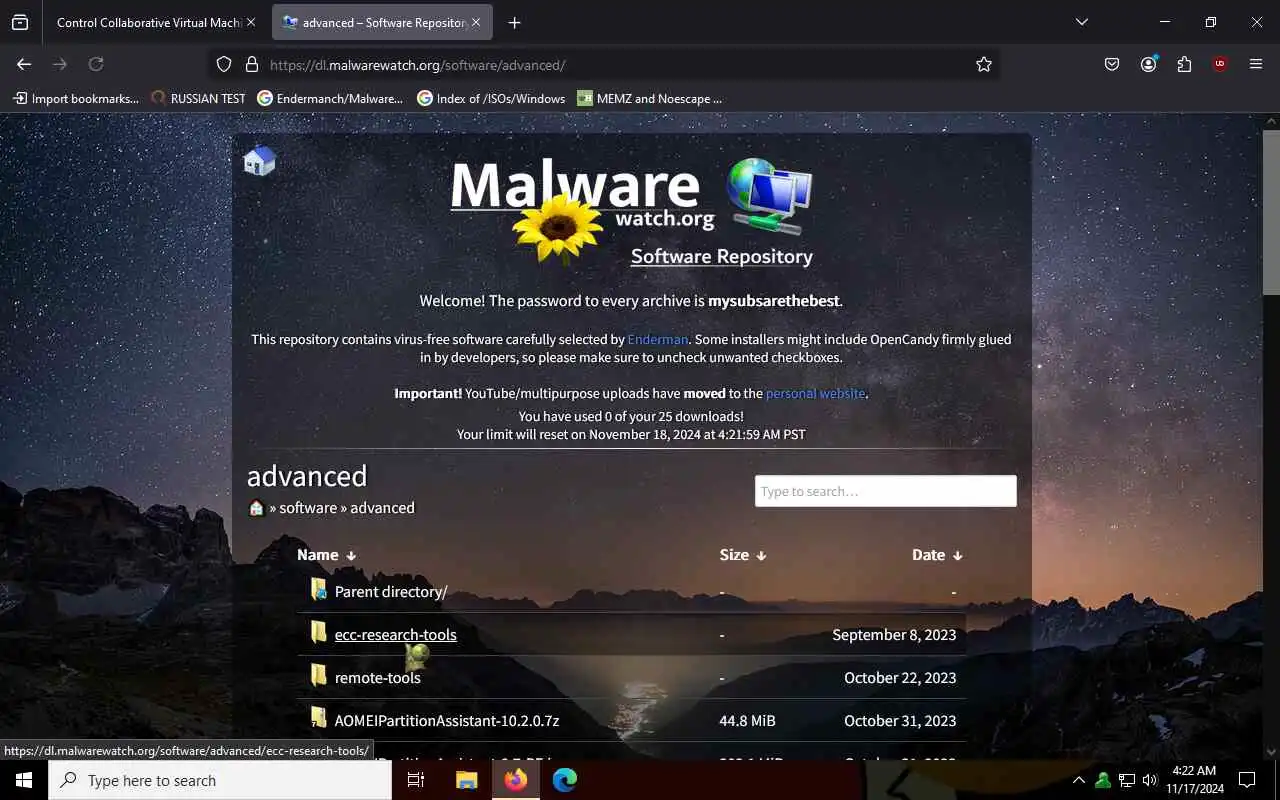Sort the listing by Date column
This screenshot has width=1280, height=800.
pyautogui.click(x=937, y=554)
